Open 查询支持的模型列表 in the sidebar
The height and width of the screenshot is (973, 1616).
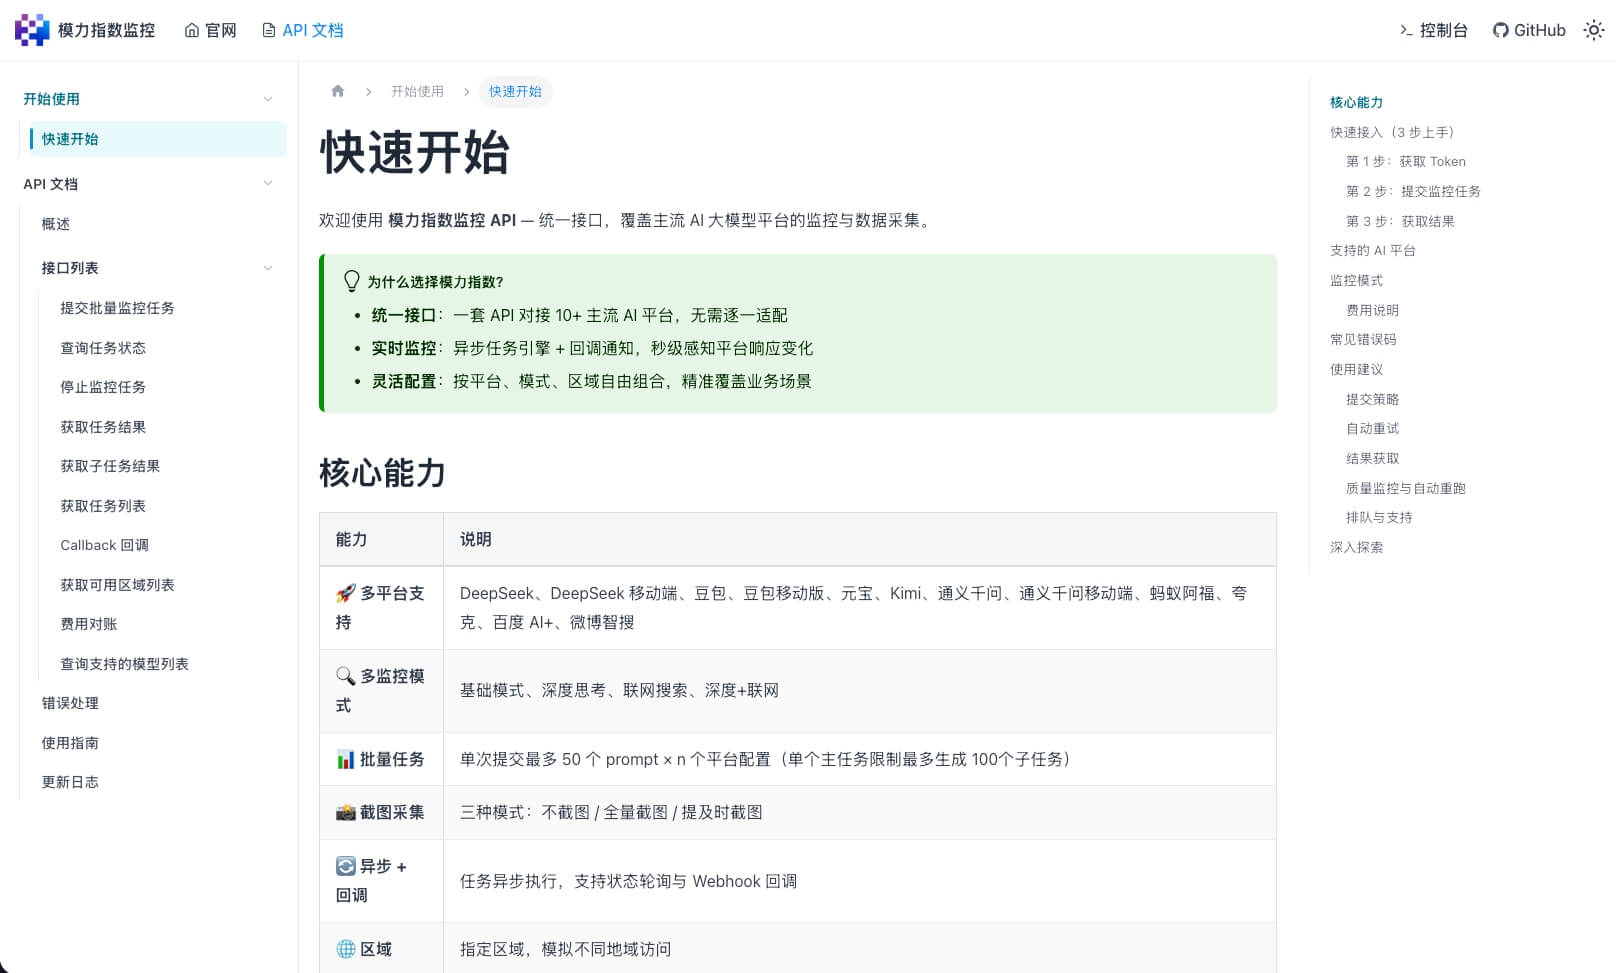click(124, 664)
